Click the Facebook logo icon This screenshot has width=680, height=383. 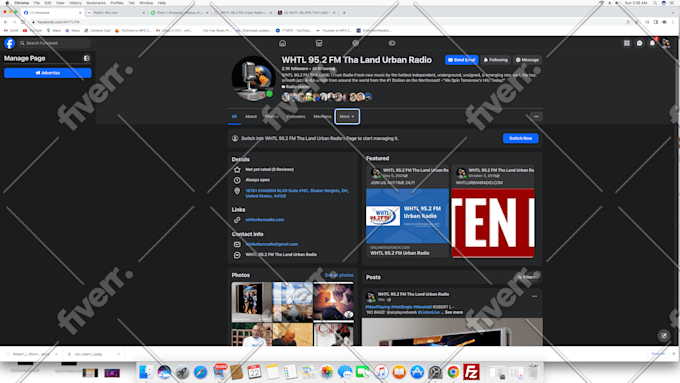click(x=10, y=43)
